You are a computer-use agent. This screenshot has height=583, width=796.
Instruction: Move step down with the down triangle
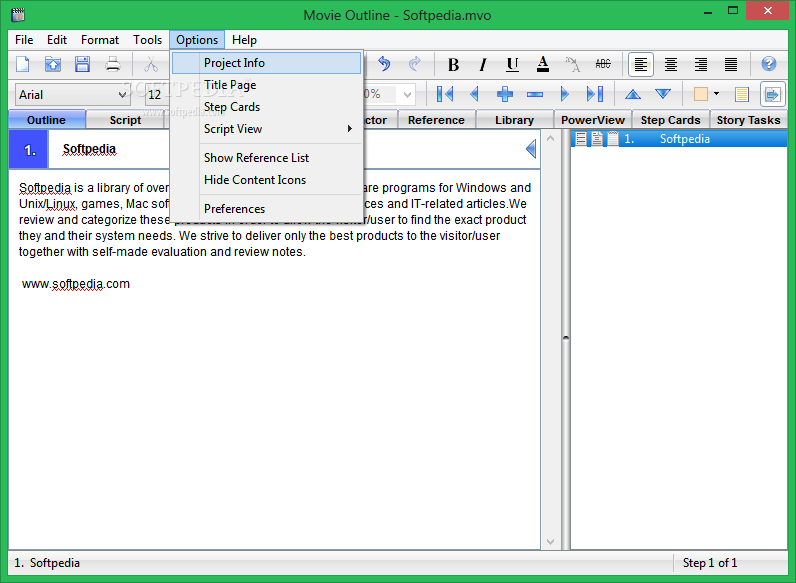tap(662, 94)
